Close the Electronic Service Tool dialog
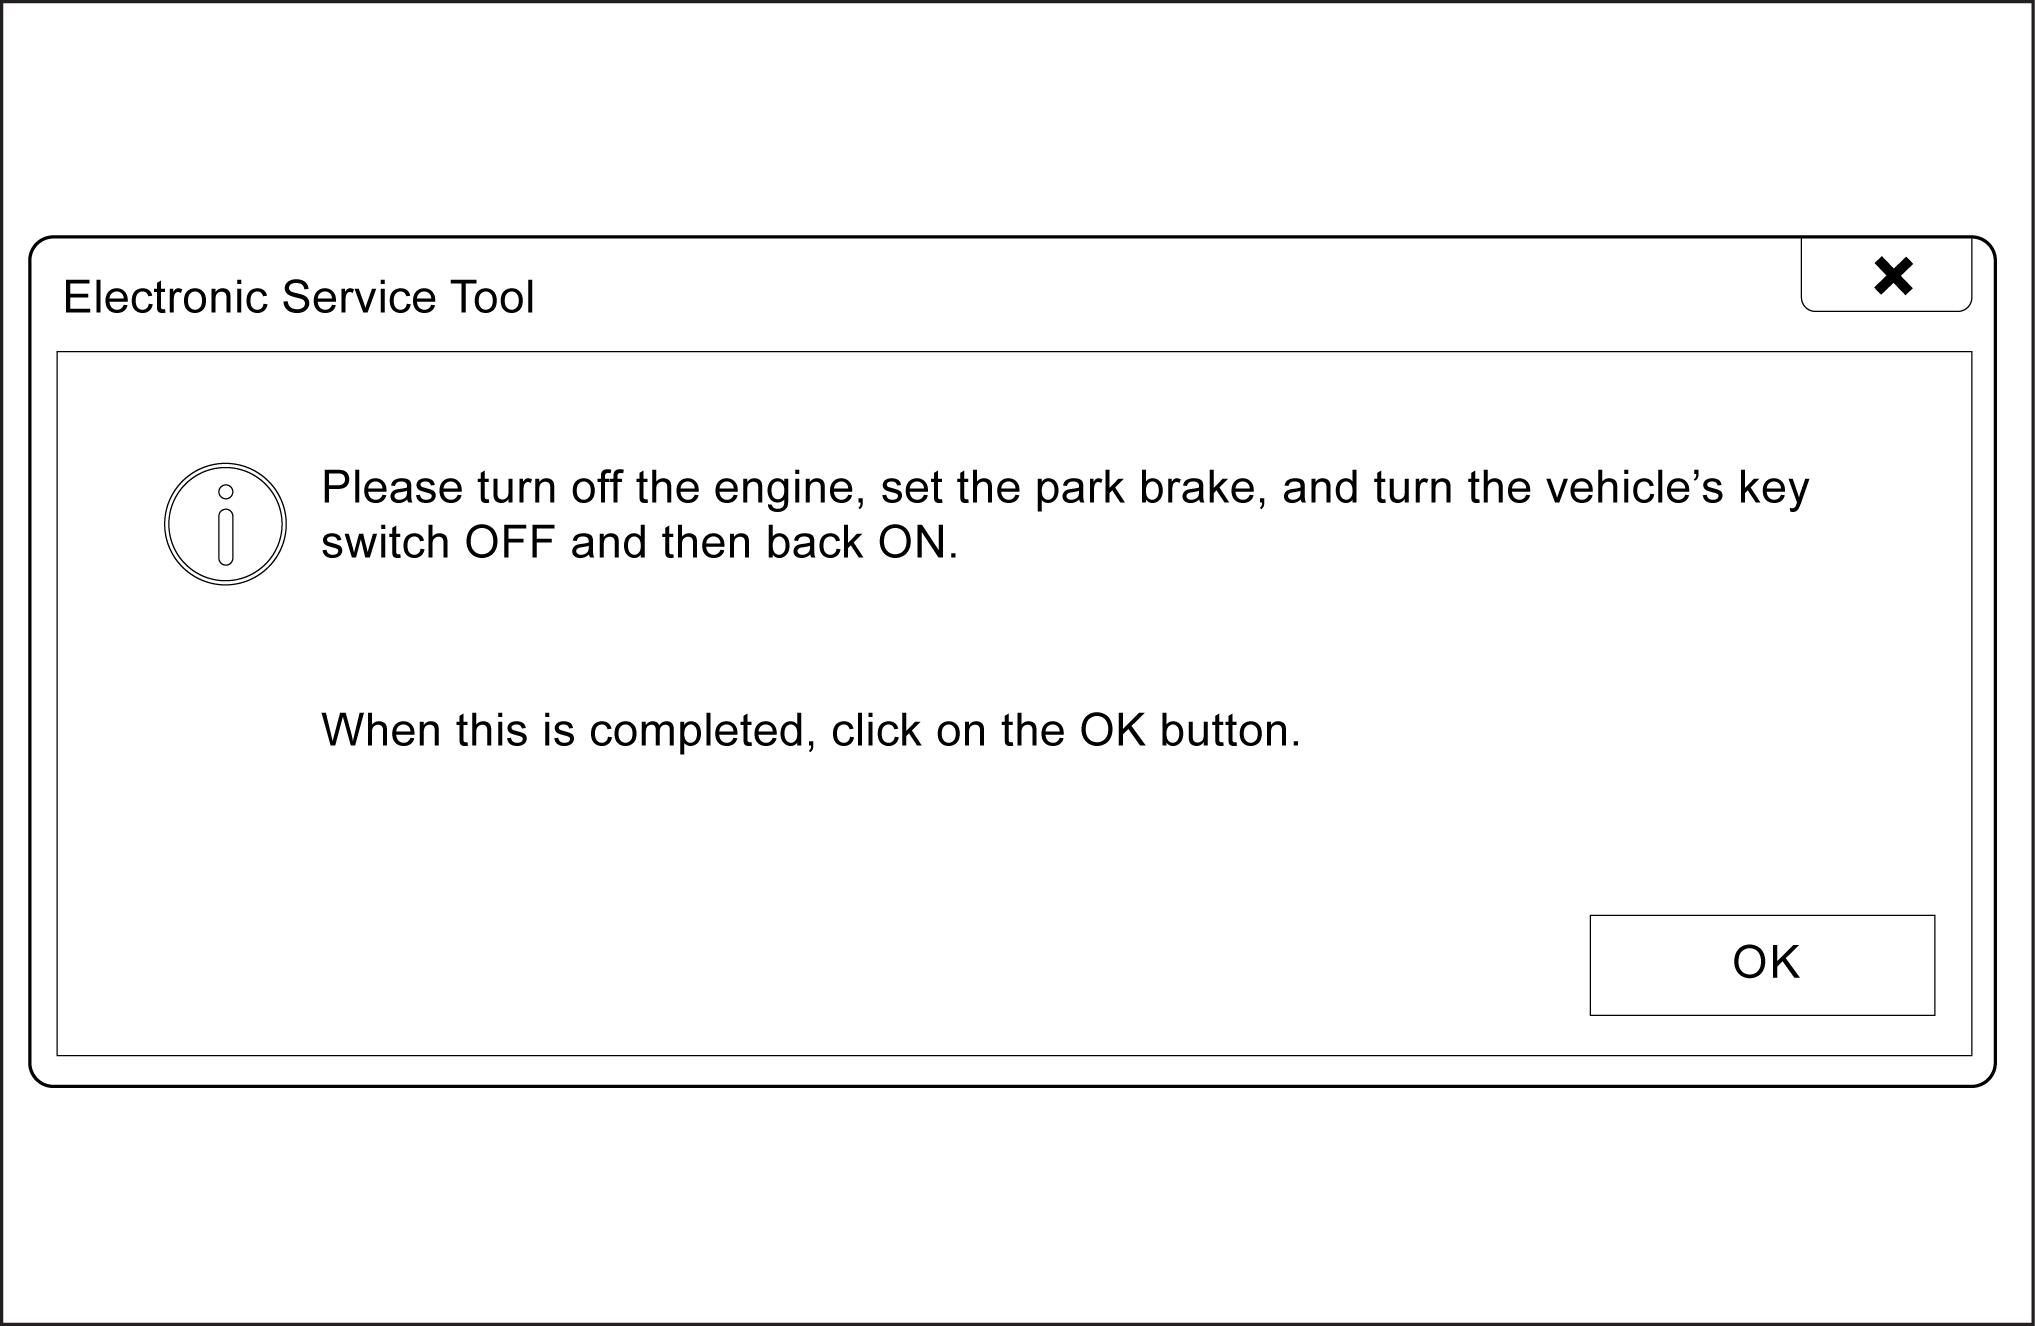This screenshot has width=2035, height=1326. tap(1887, 275)
